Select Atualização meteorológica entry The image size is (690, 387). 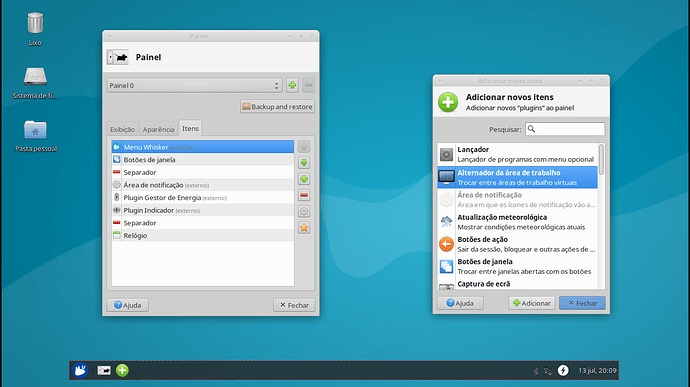[x=518, y=221]
